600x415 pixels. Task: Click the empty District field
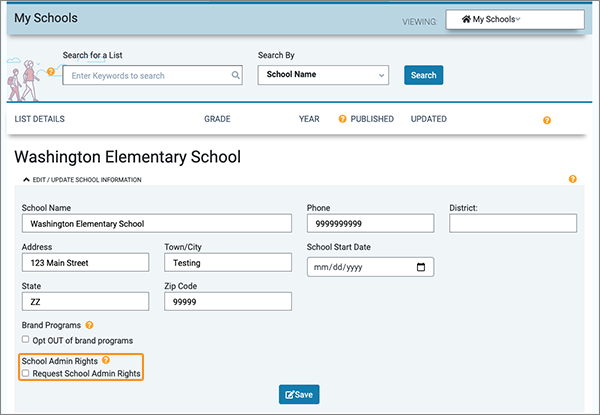pyautogui.click(x=513, y=223)
